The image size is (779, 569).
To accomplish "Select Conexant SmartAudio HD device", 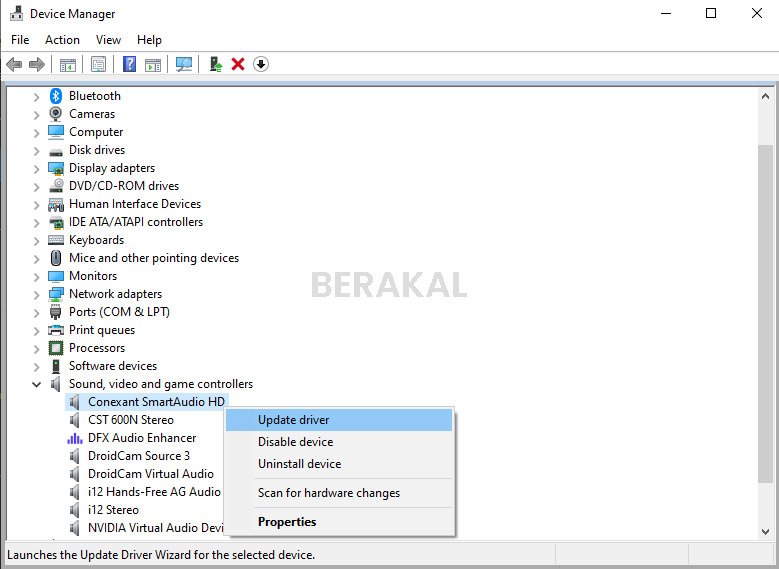I will click(156, 402).
